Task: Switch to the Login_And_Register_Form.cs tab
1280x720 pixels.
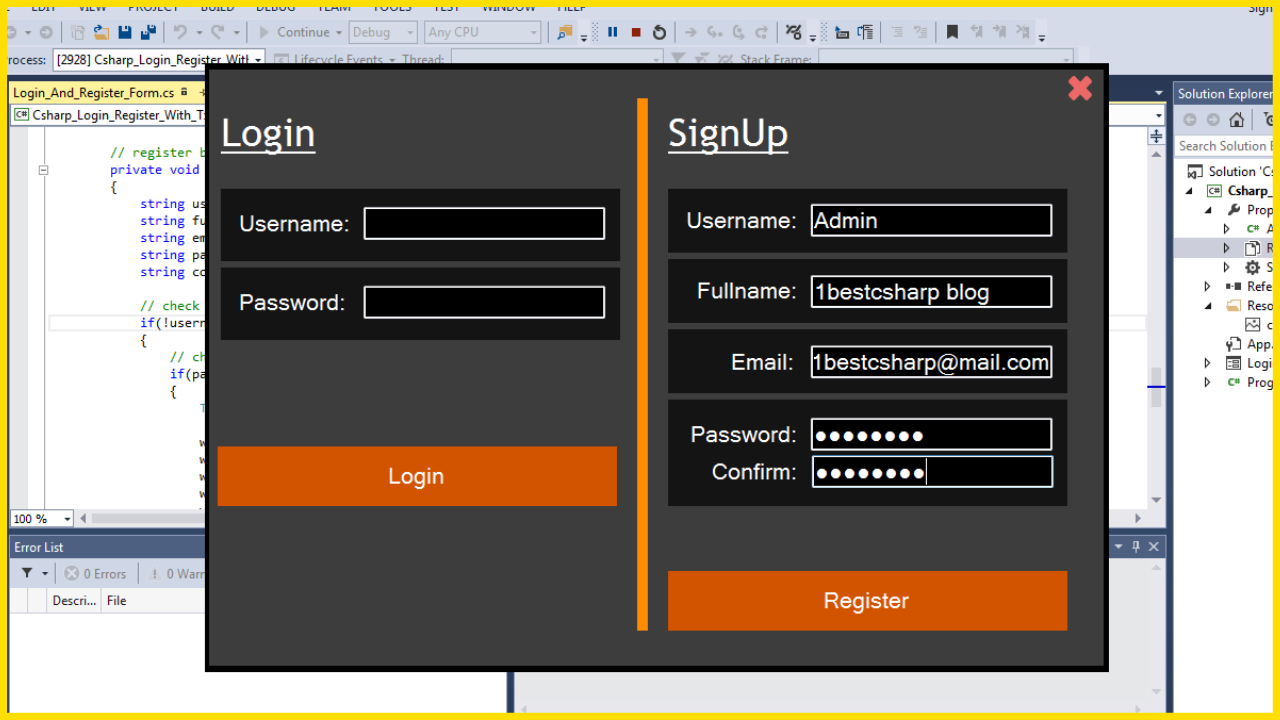Action: 93,93
